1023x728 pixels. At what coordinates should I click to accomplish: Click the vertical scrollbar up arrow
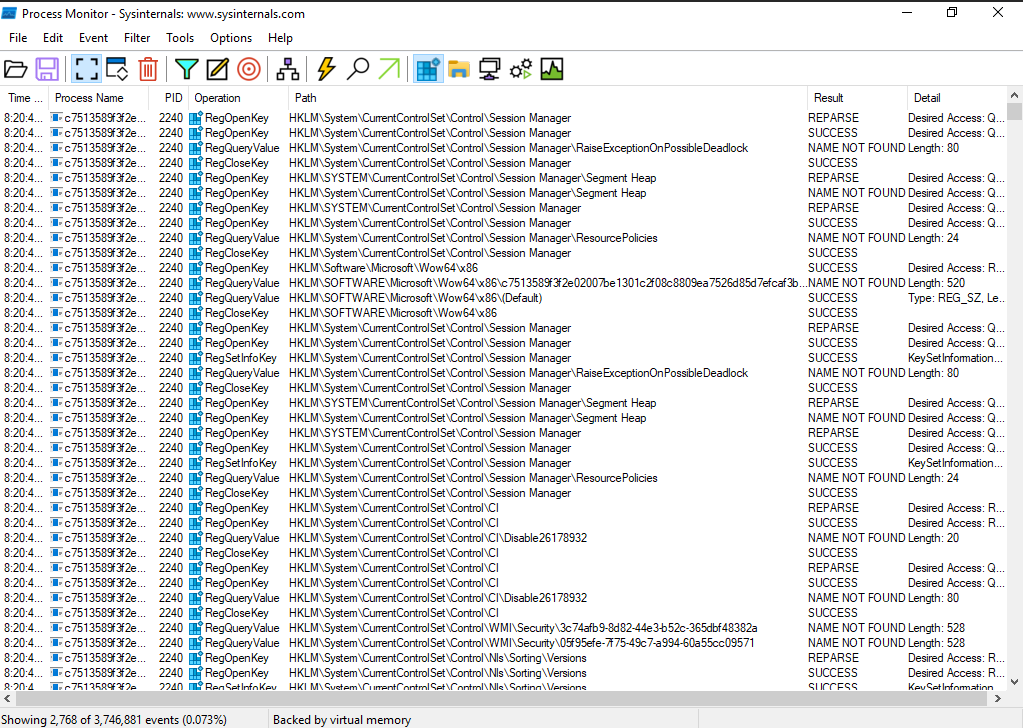pos(1015,95)
